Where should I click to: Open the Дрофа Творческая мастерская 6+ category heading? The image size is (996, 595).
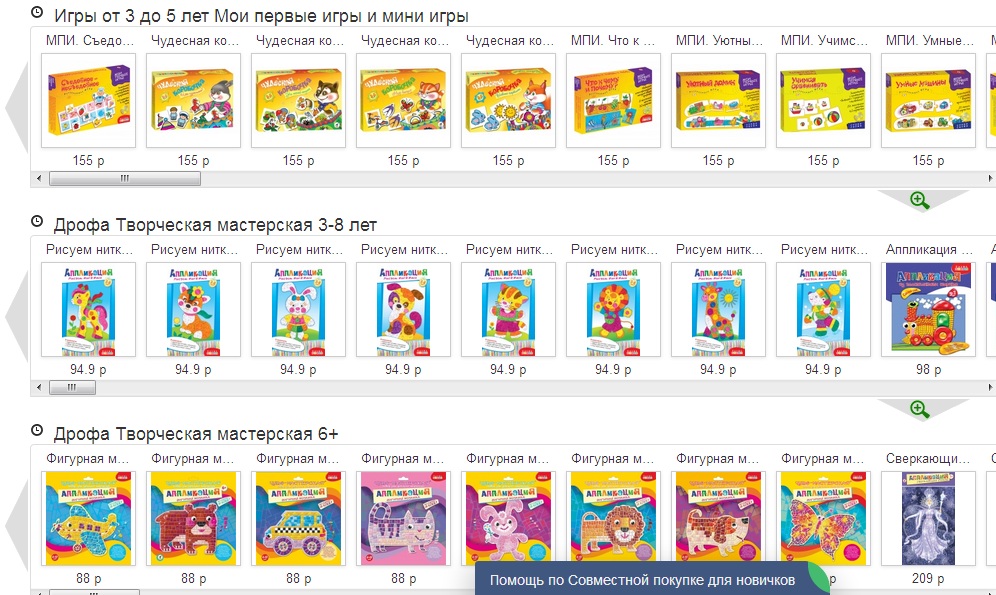click(x=196, y=434)
